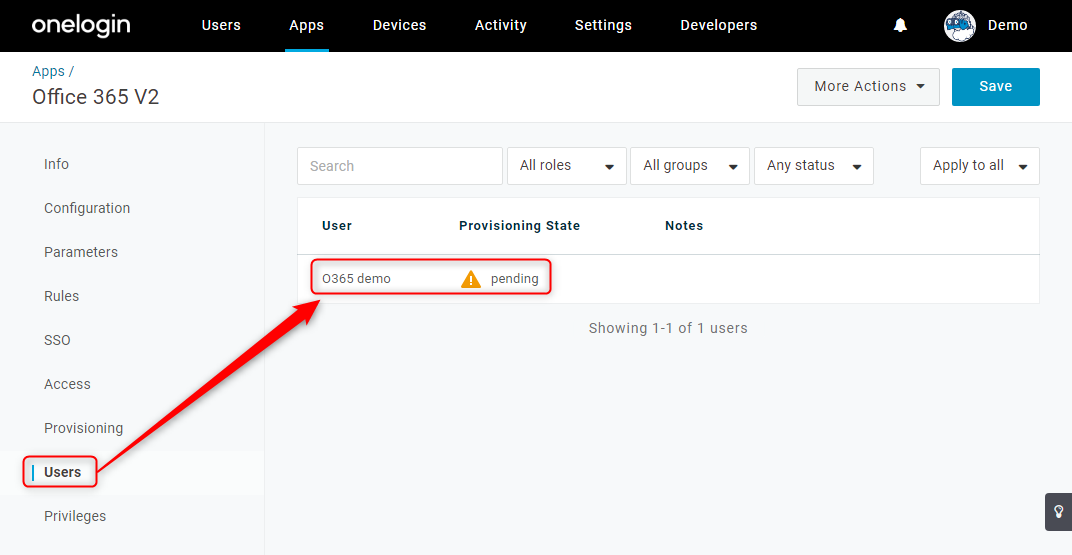Screen dimensions: 1072x555
Task: Click the Save button
Action: pyautogui.click(x=995, y=87)
